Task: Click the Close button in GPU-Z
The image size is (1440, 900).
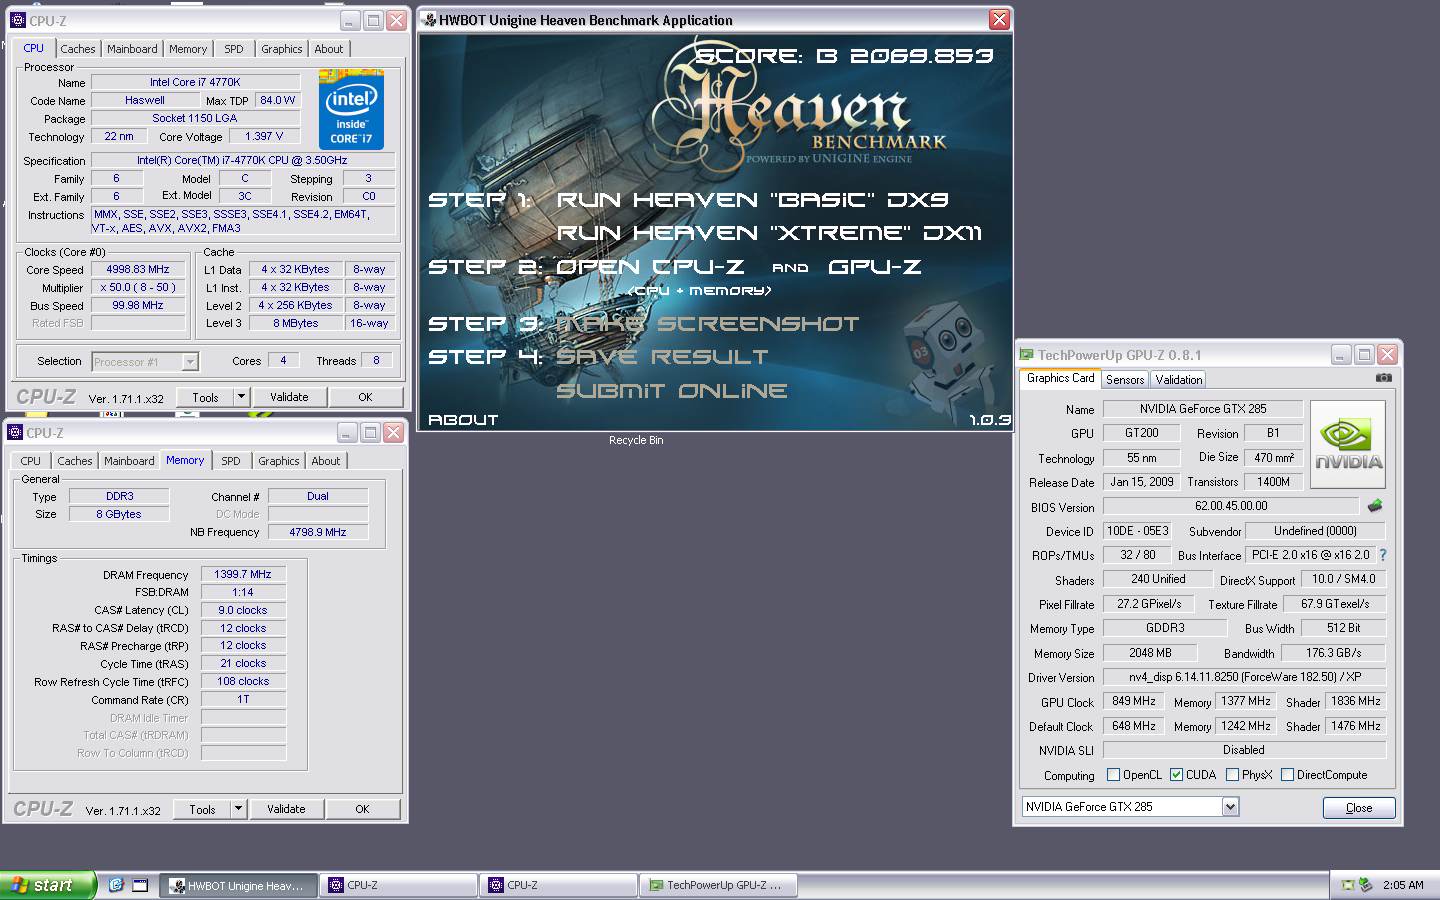Action: (x=1359, y=808)
